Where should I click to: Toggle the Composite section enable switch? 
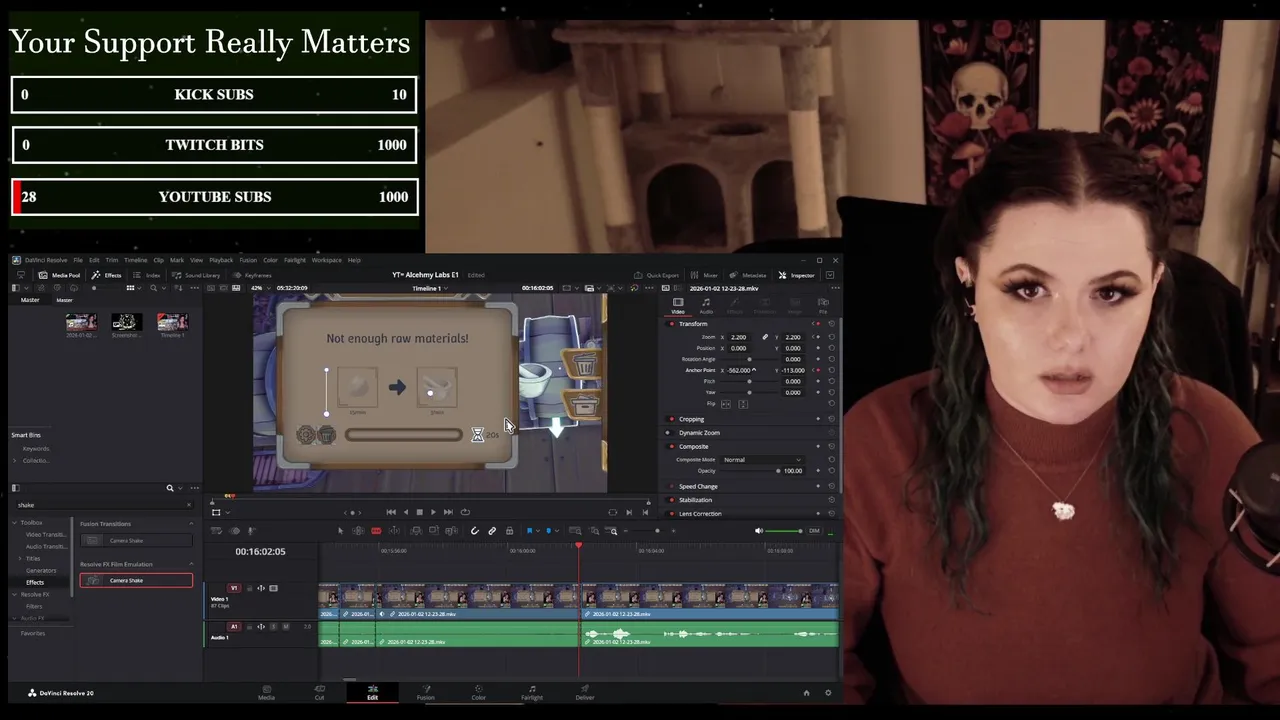click(671, 447)
